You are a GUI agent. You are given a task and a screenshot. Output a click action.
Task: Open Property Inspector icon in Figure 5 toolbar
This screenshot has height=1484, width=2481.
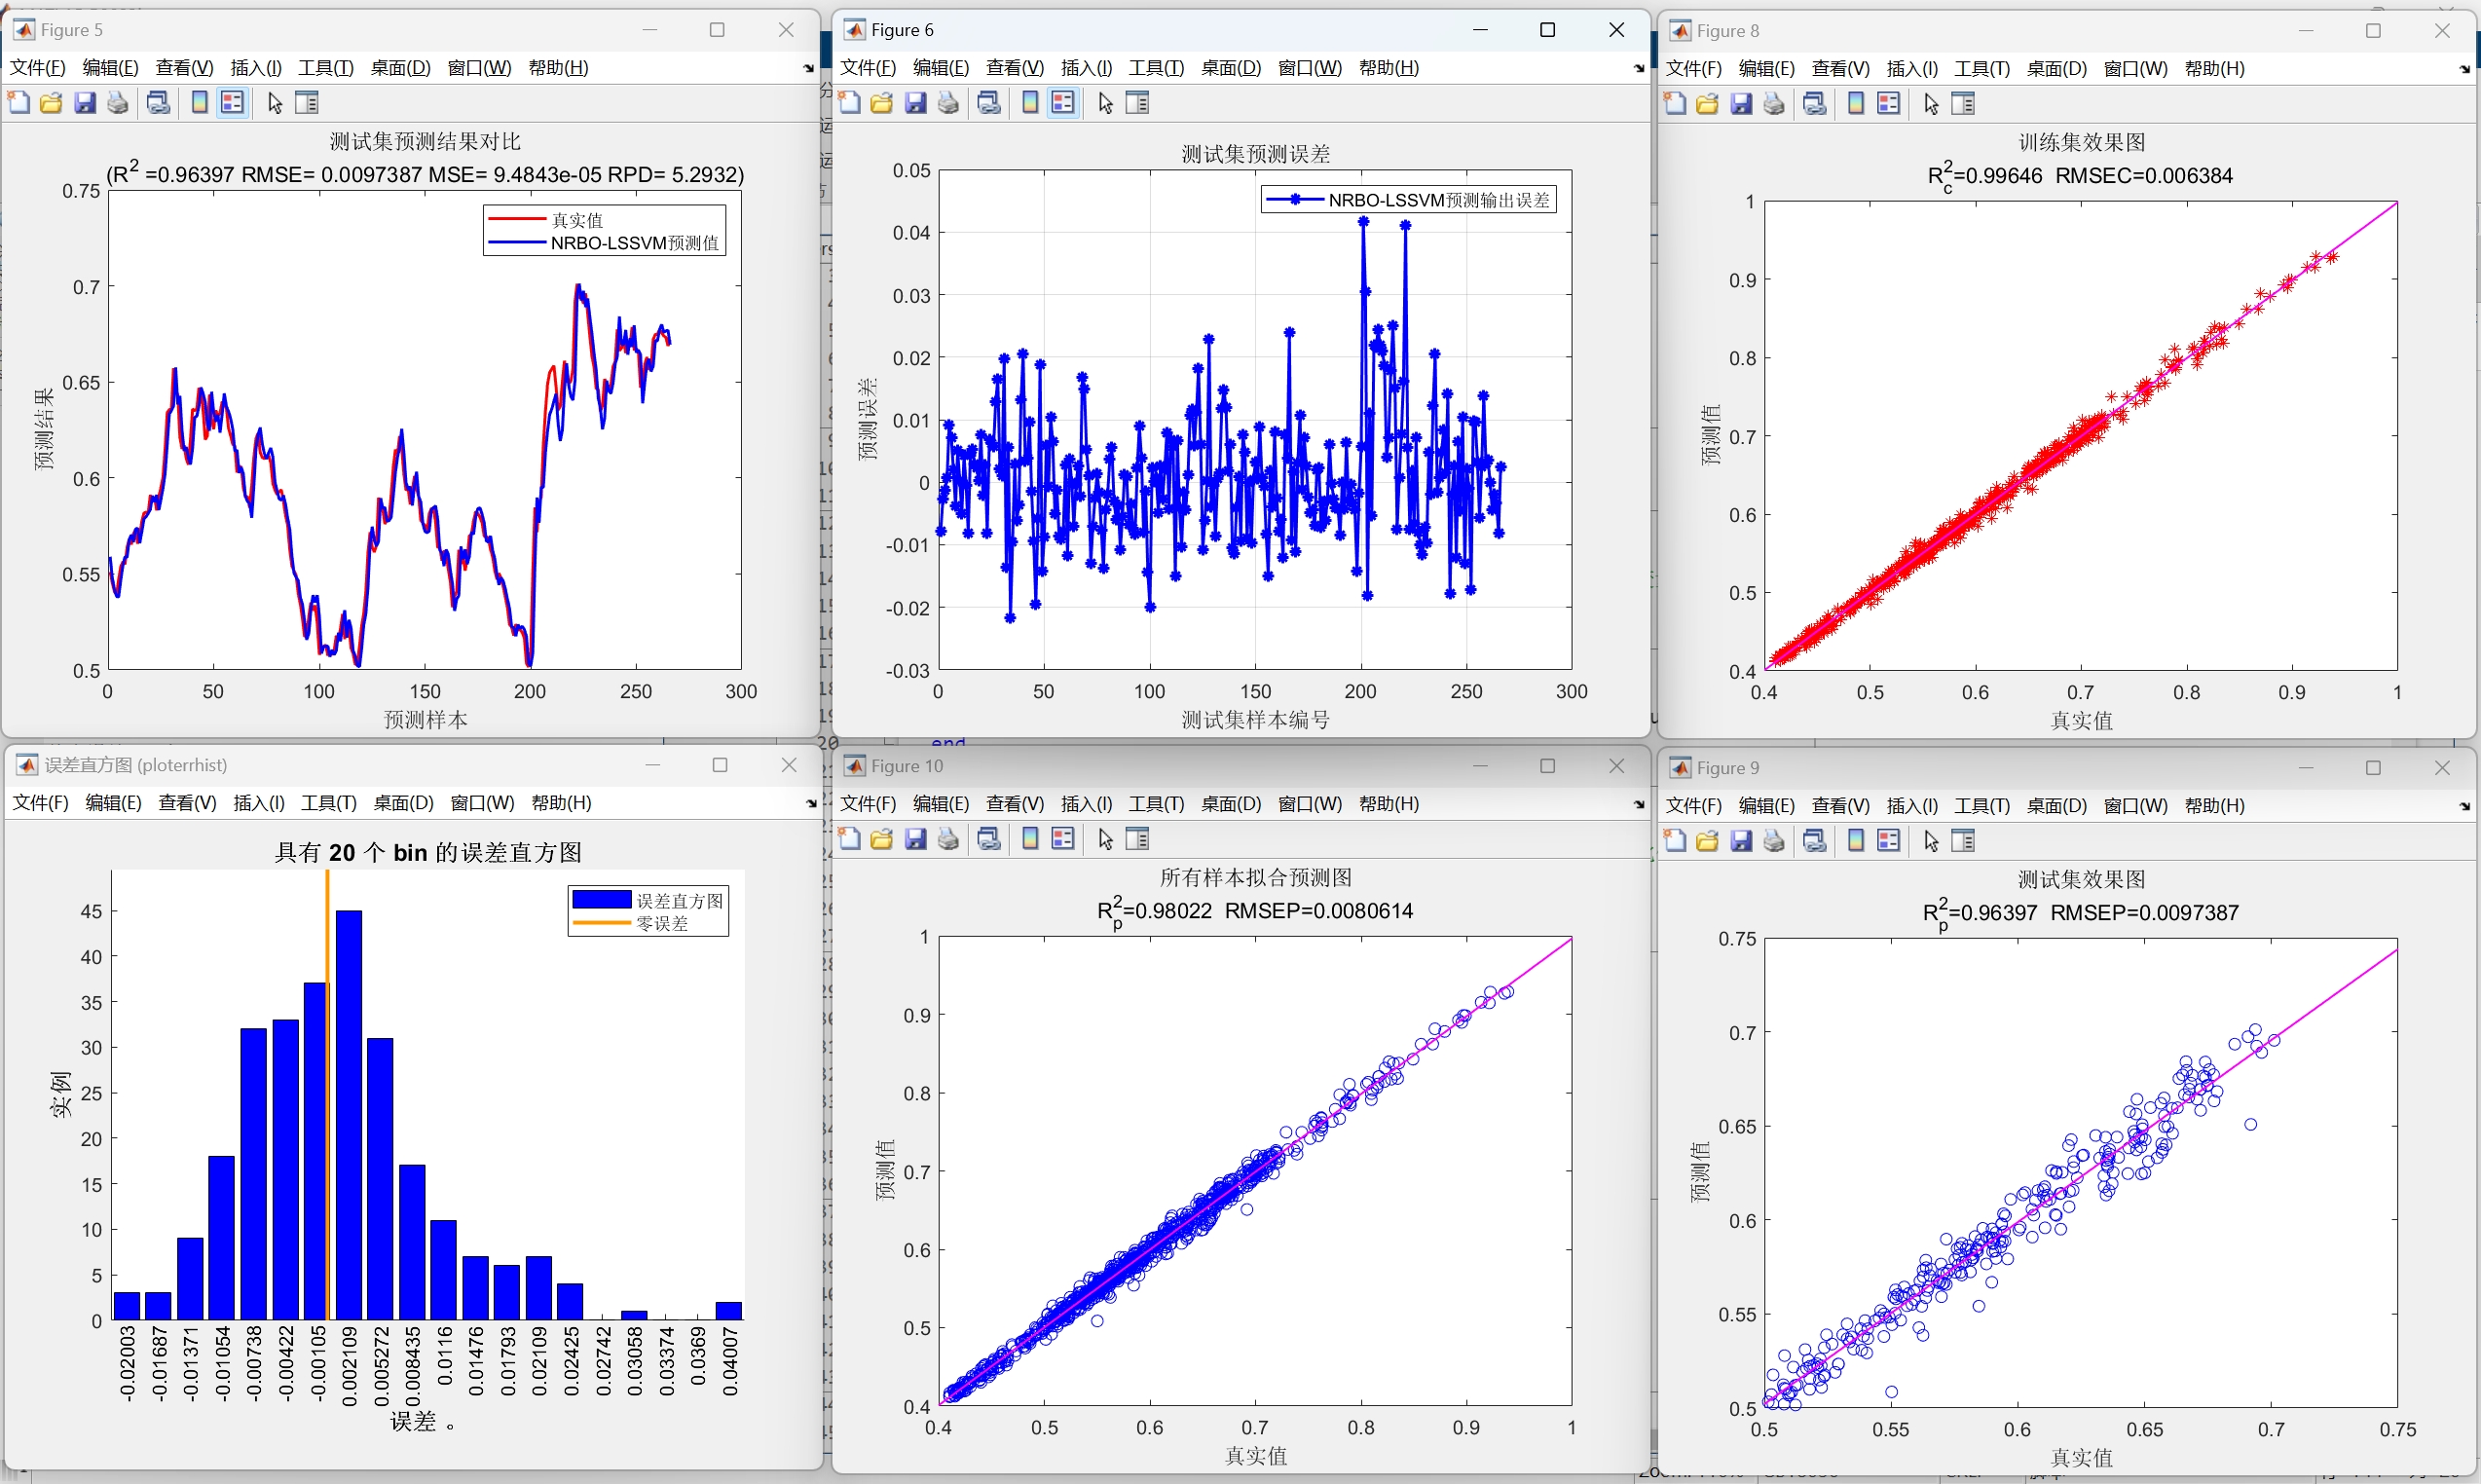click(x=307, y=103)
